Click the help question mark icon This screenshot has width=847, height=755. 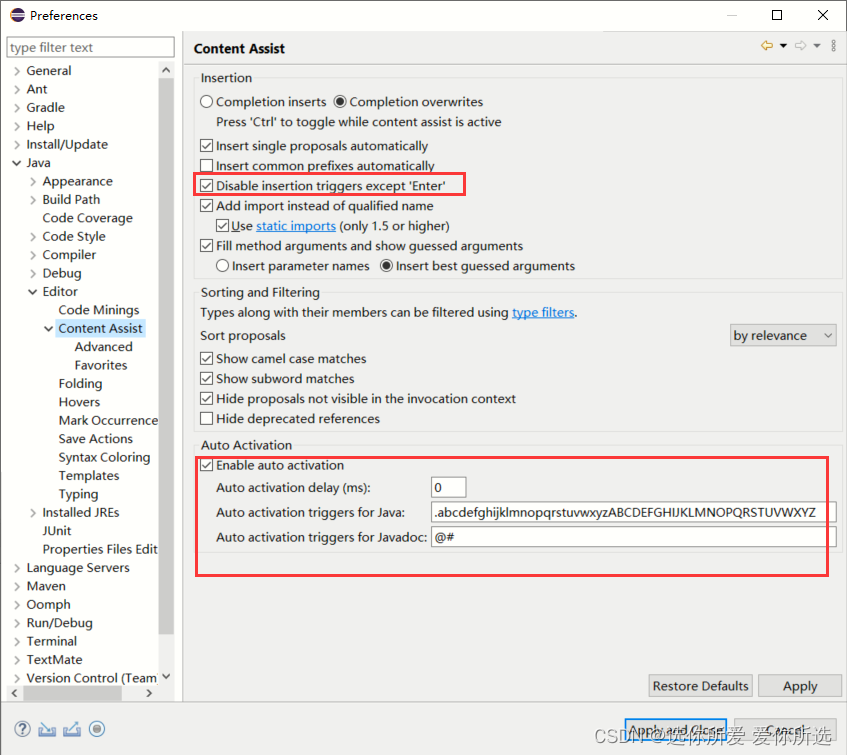point(22,729)
